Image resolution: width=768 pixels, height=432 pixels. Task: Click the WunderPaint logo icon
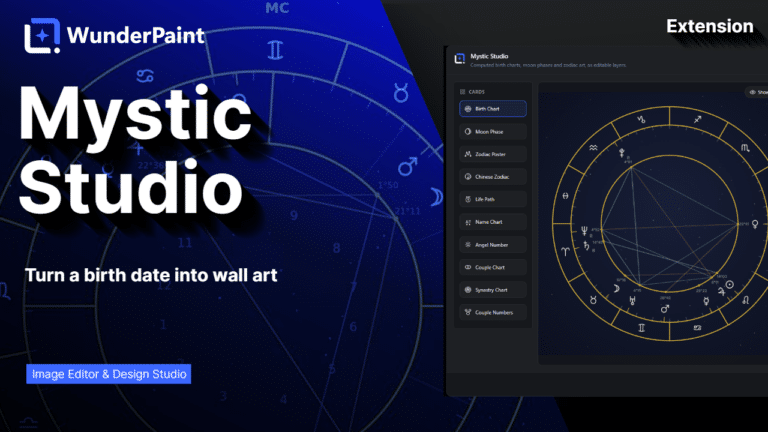(42, 35)
